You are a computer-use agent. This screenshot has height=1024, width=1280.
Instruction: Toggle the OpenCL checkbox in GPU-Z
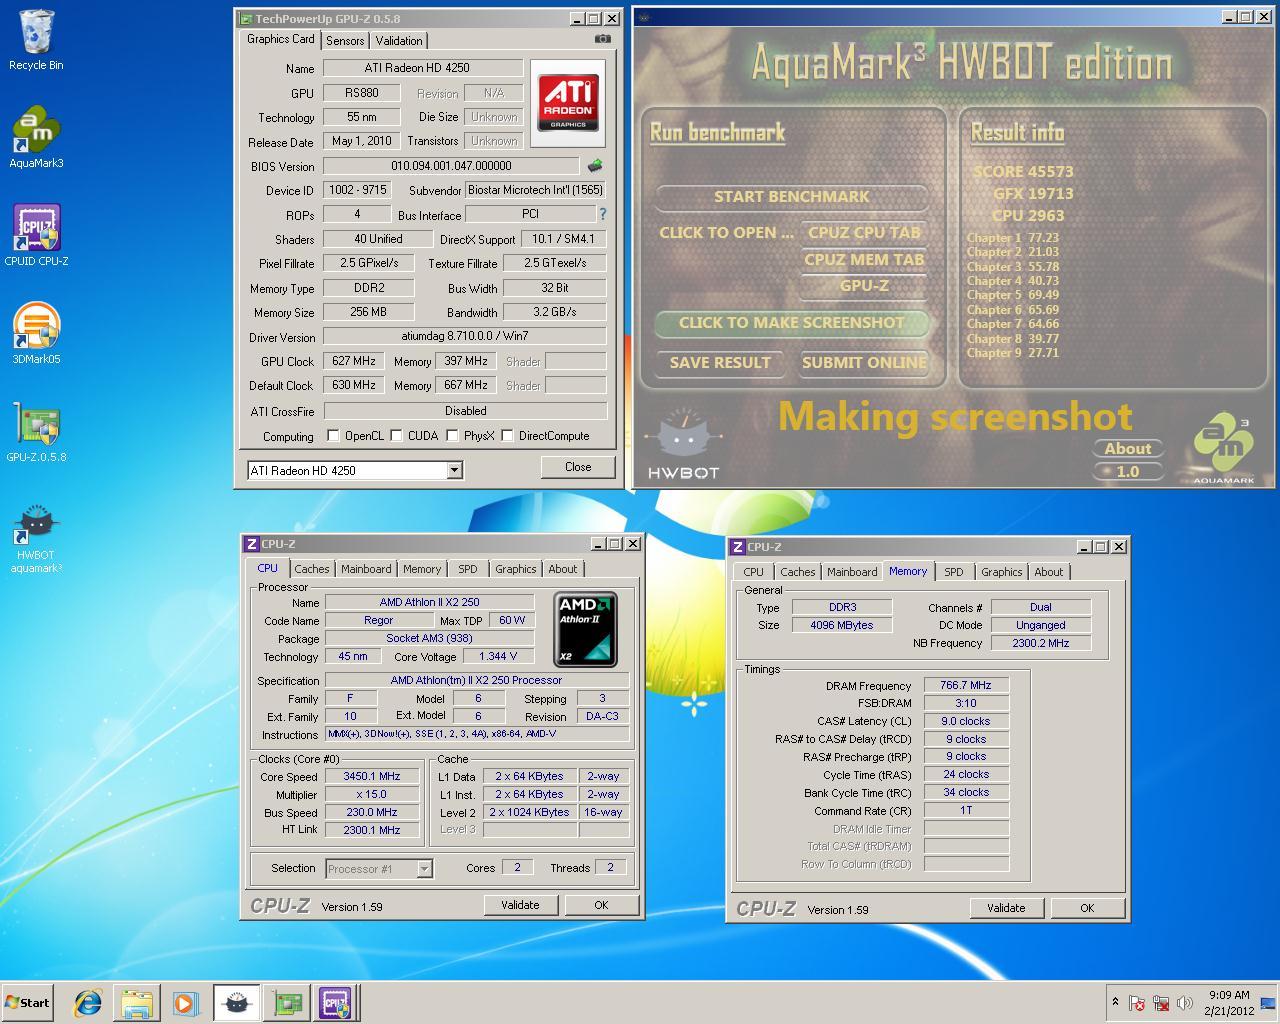[x=333, y=435]
